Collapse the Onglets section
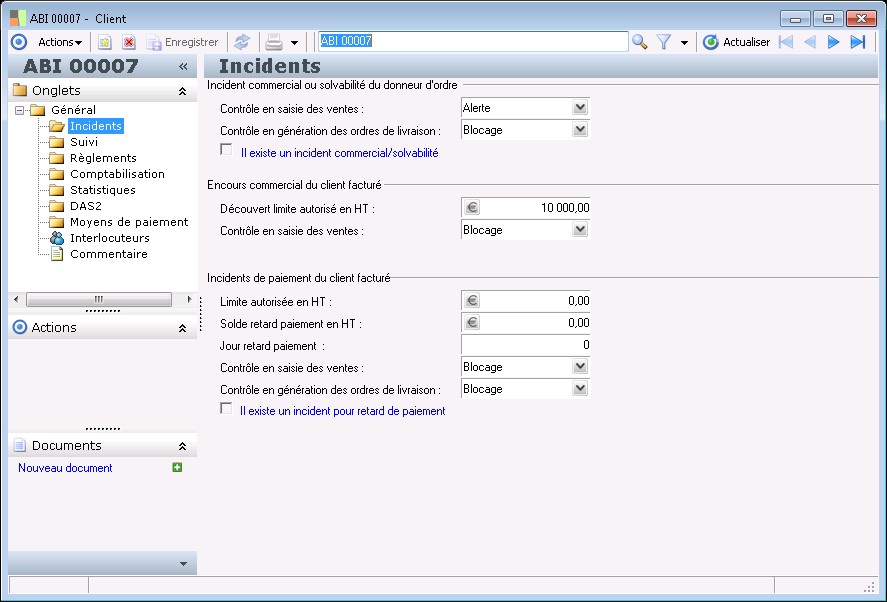 [182, 91]
